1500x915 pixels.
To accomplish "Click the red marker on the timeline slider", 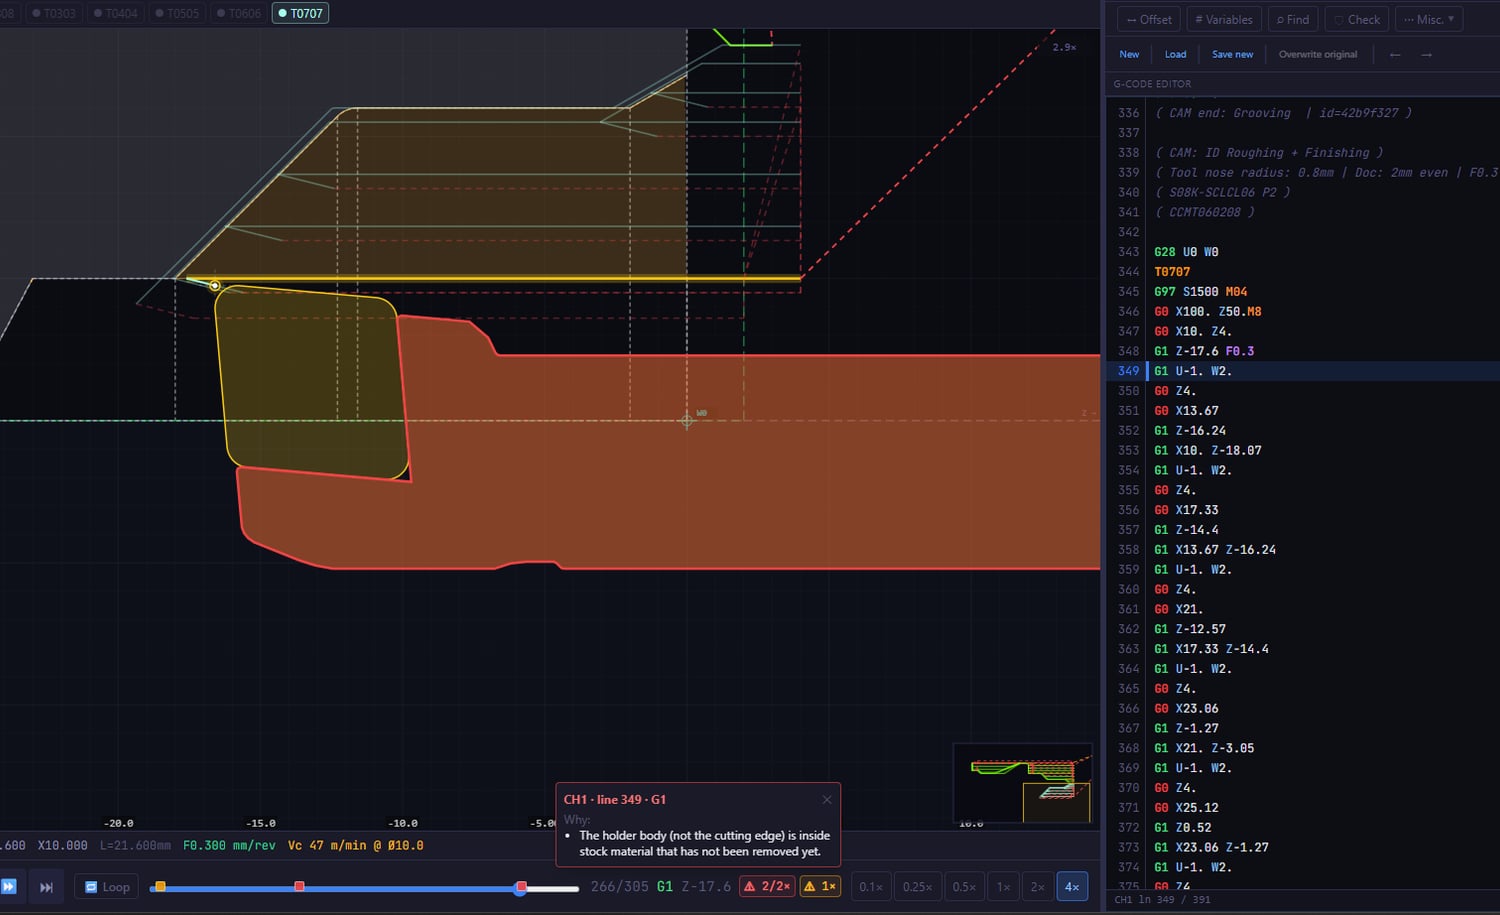I will coord(299,886).
